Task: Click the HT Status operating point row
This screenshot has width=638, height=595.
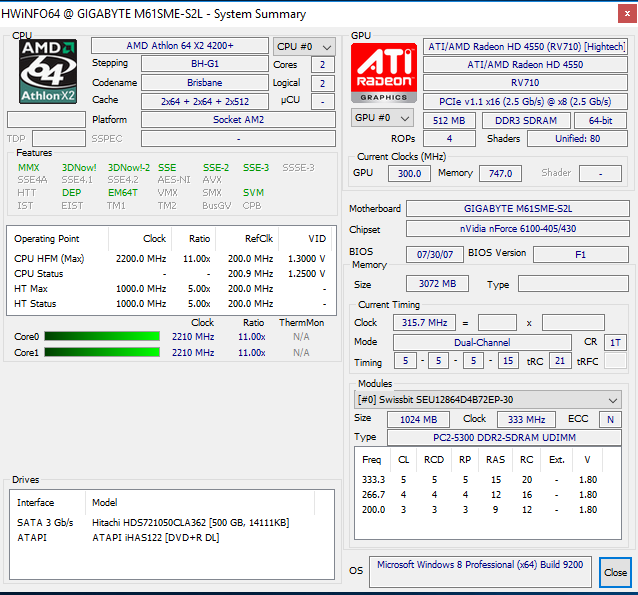Action: 171,304
